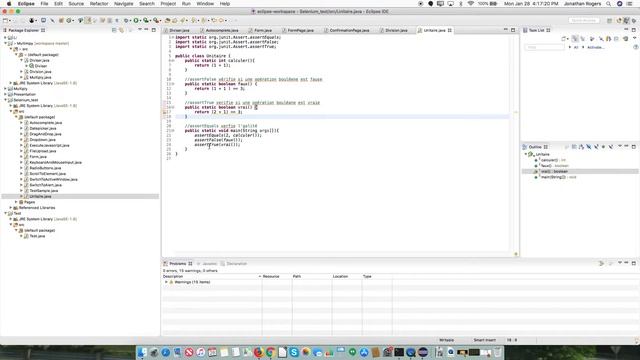640x360 pixels.
Task: Toggle Focus on Workweek in Task List toolbar
Action: [x=593, y=39]
